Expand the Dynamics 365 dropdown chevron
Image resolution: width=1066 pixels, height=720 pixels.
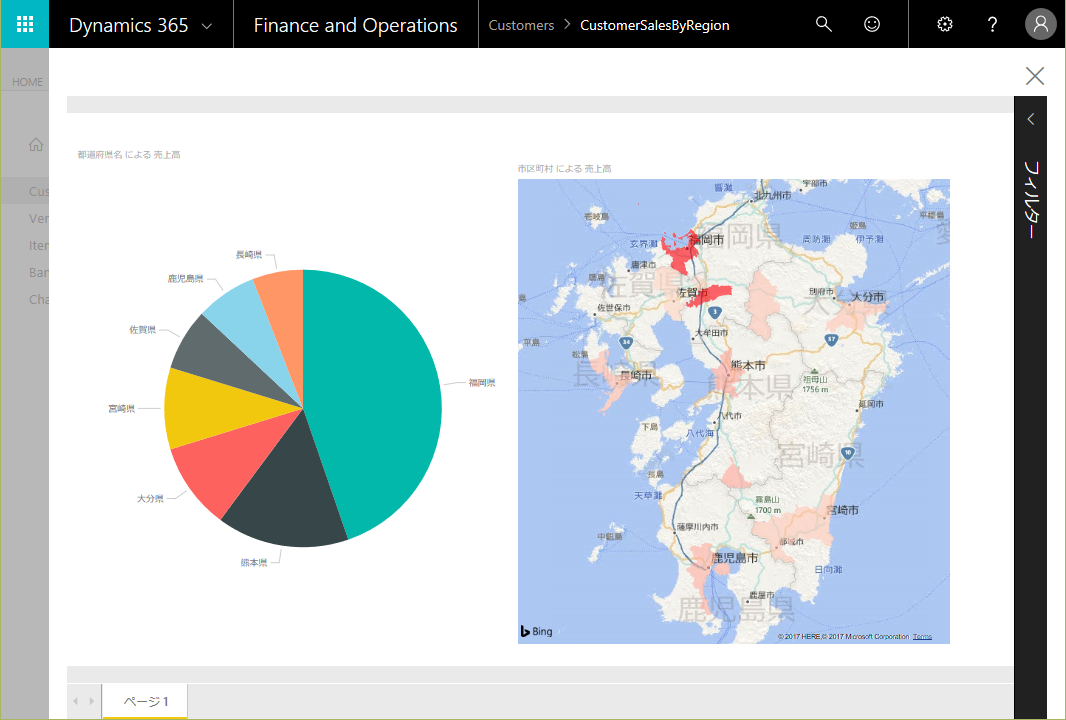tap(207, 27)
